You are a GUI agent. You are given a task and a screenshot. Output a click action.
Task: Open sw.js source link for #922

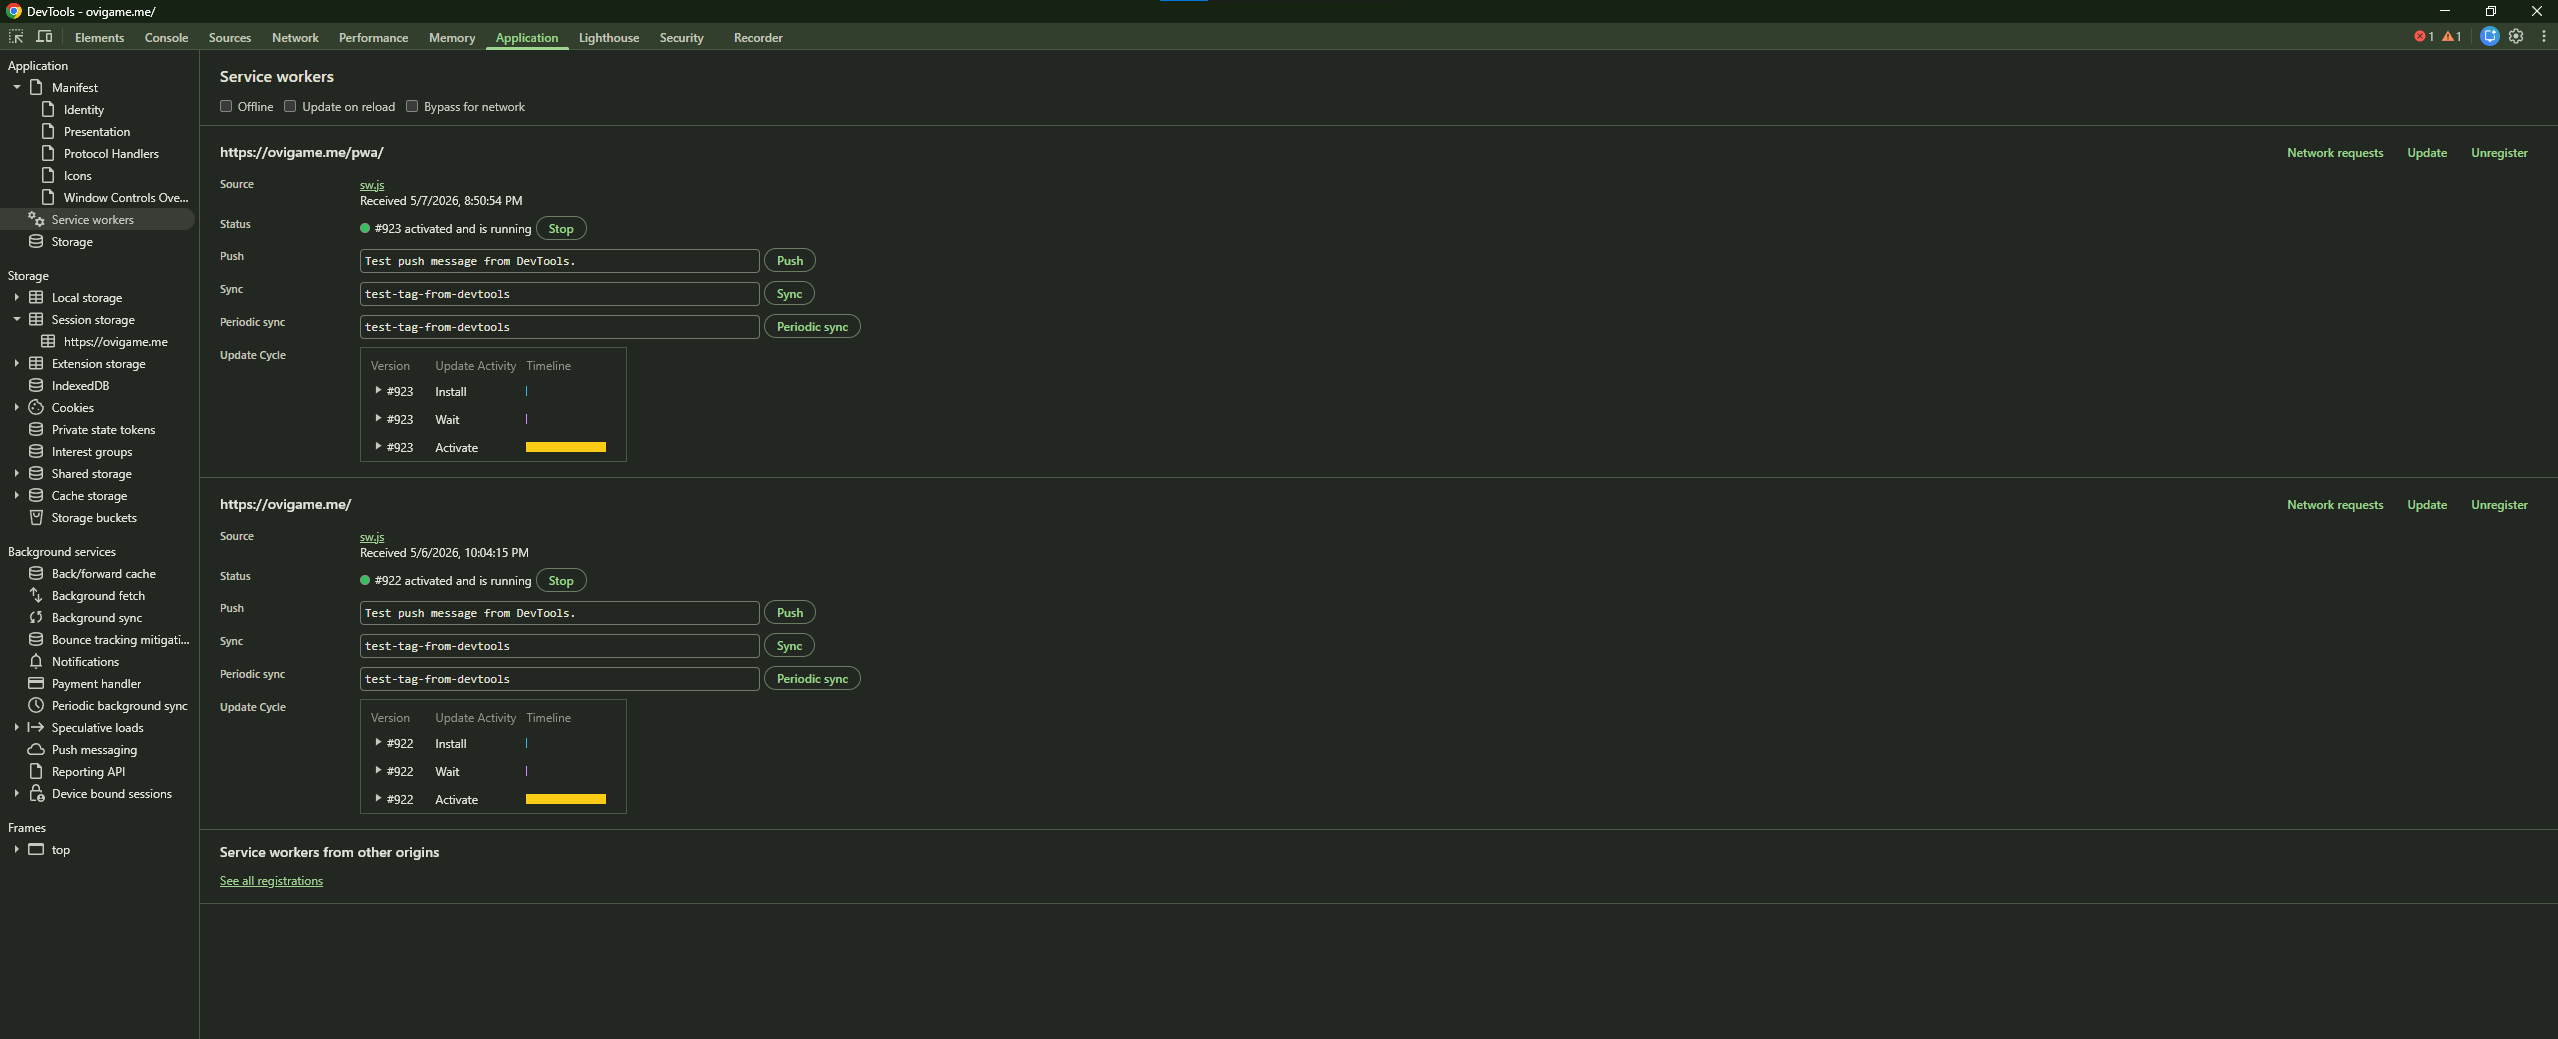pyautogui.click(x=372, y=537)
